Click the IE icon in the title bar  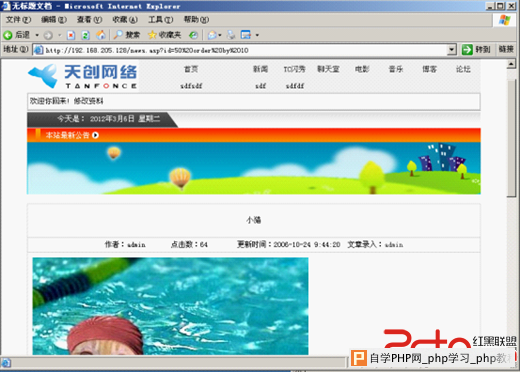[x=6, y=6]
